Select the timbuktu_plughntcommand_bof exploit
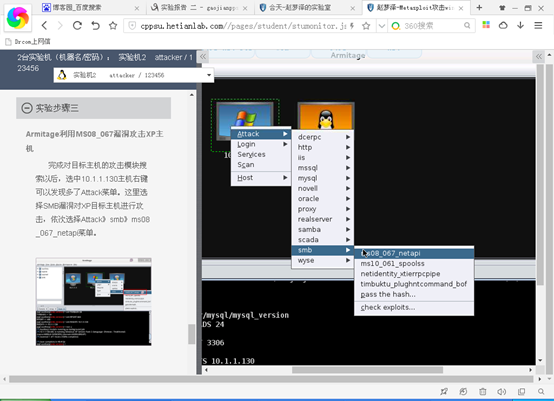Viewport: 554px width, 401px height. coord(414,284)
